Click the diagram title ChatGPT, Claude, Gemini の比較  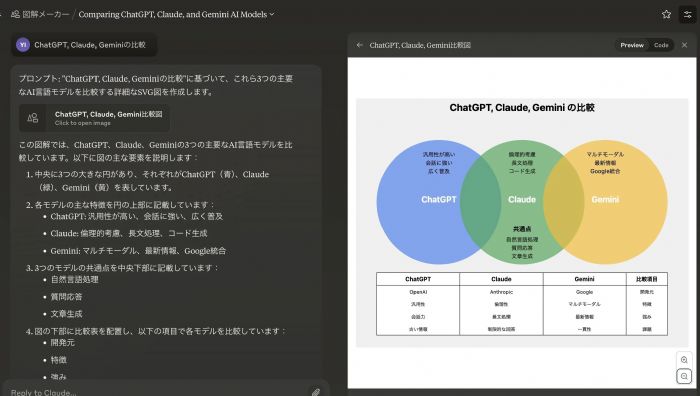pos(521,108)
